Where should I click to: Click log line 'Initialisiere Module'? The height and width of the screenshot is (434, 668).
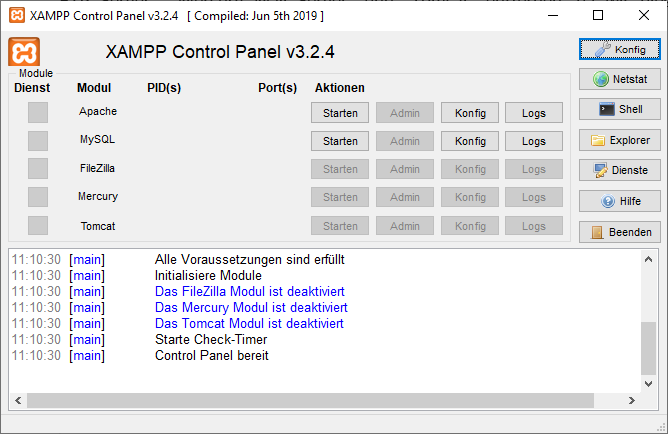pyautogui.click(x=208, y=276)
